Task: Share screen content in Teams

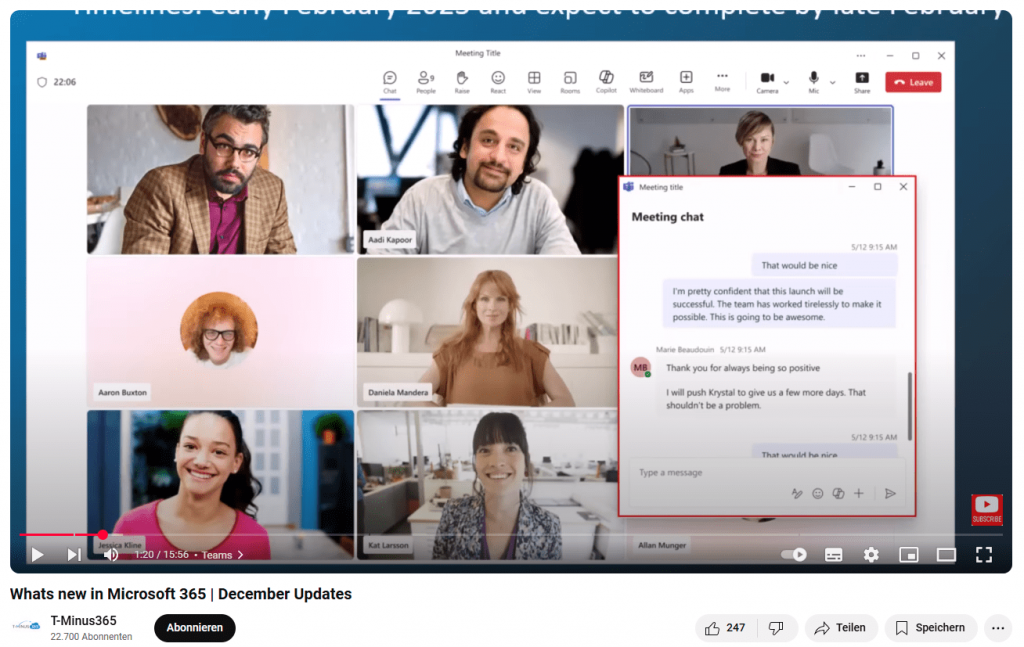Action: point(862,82)
